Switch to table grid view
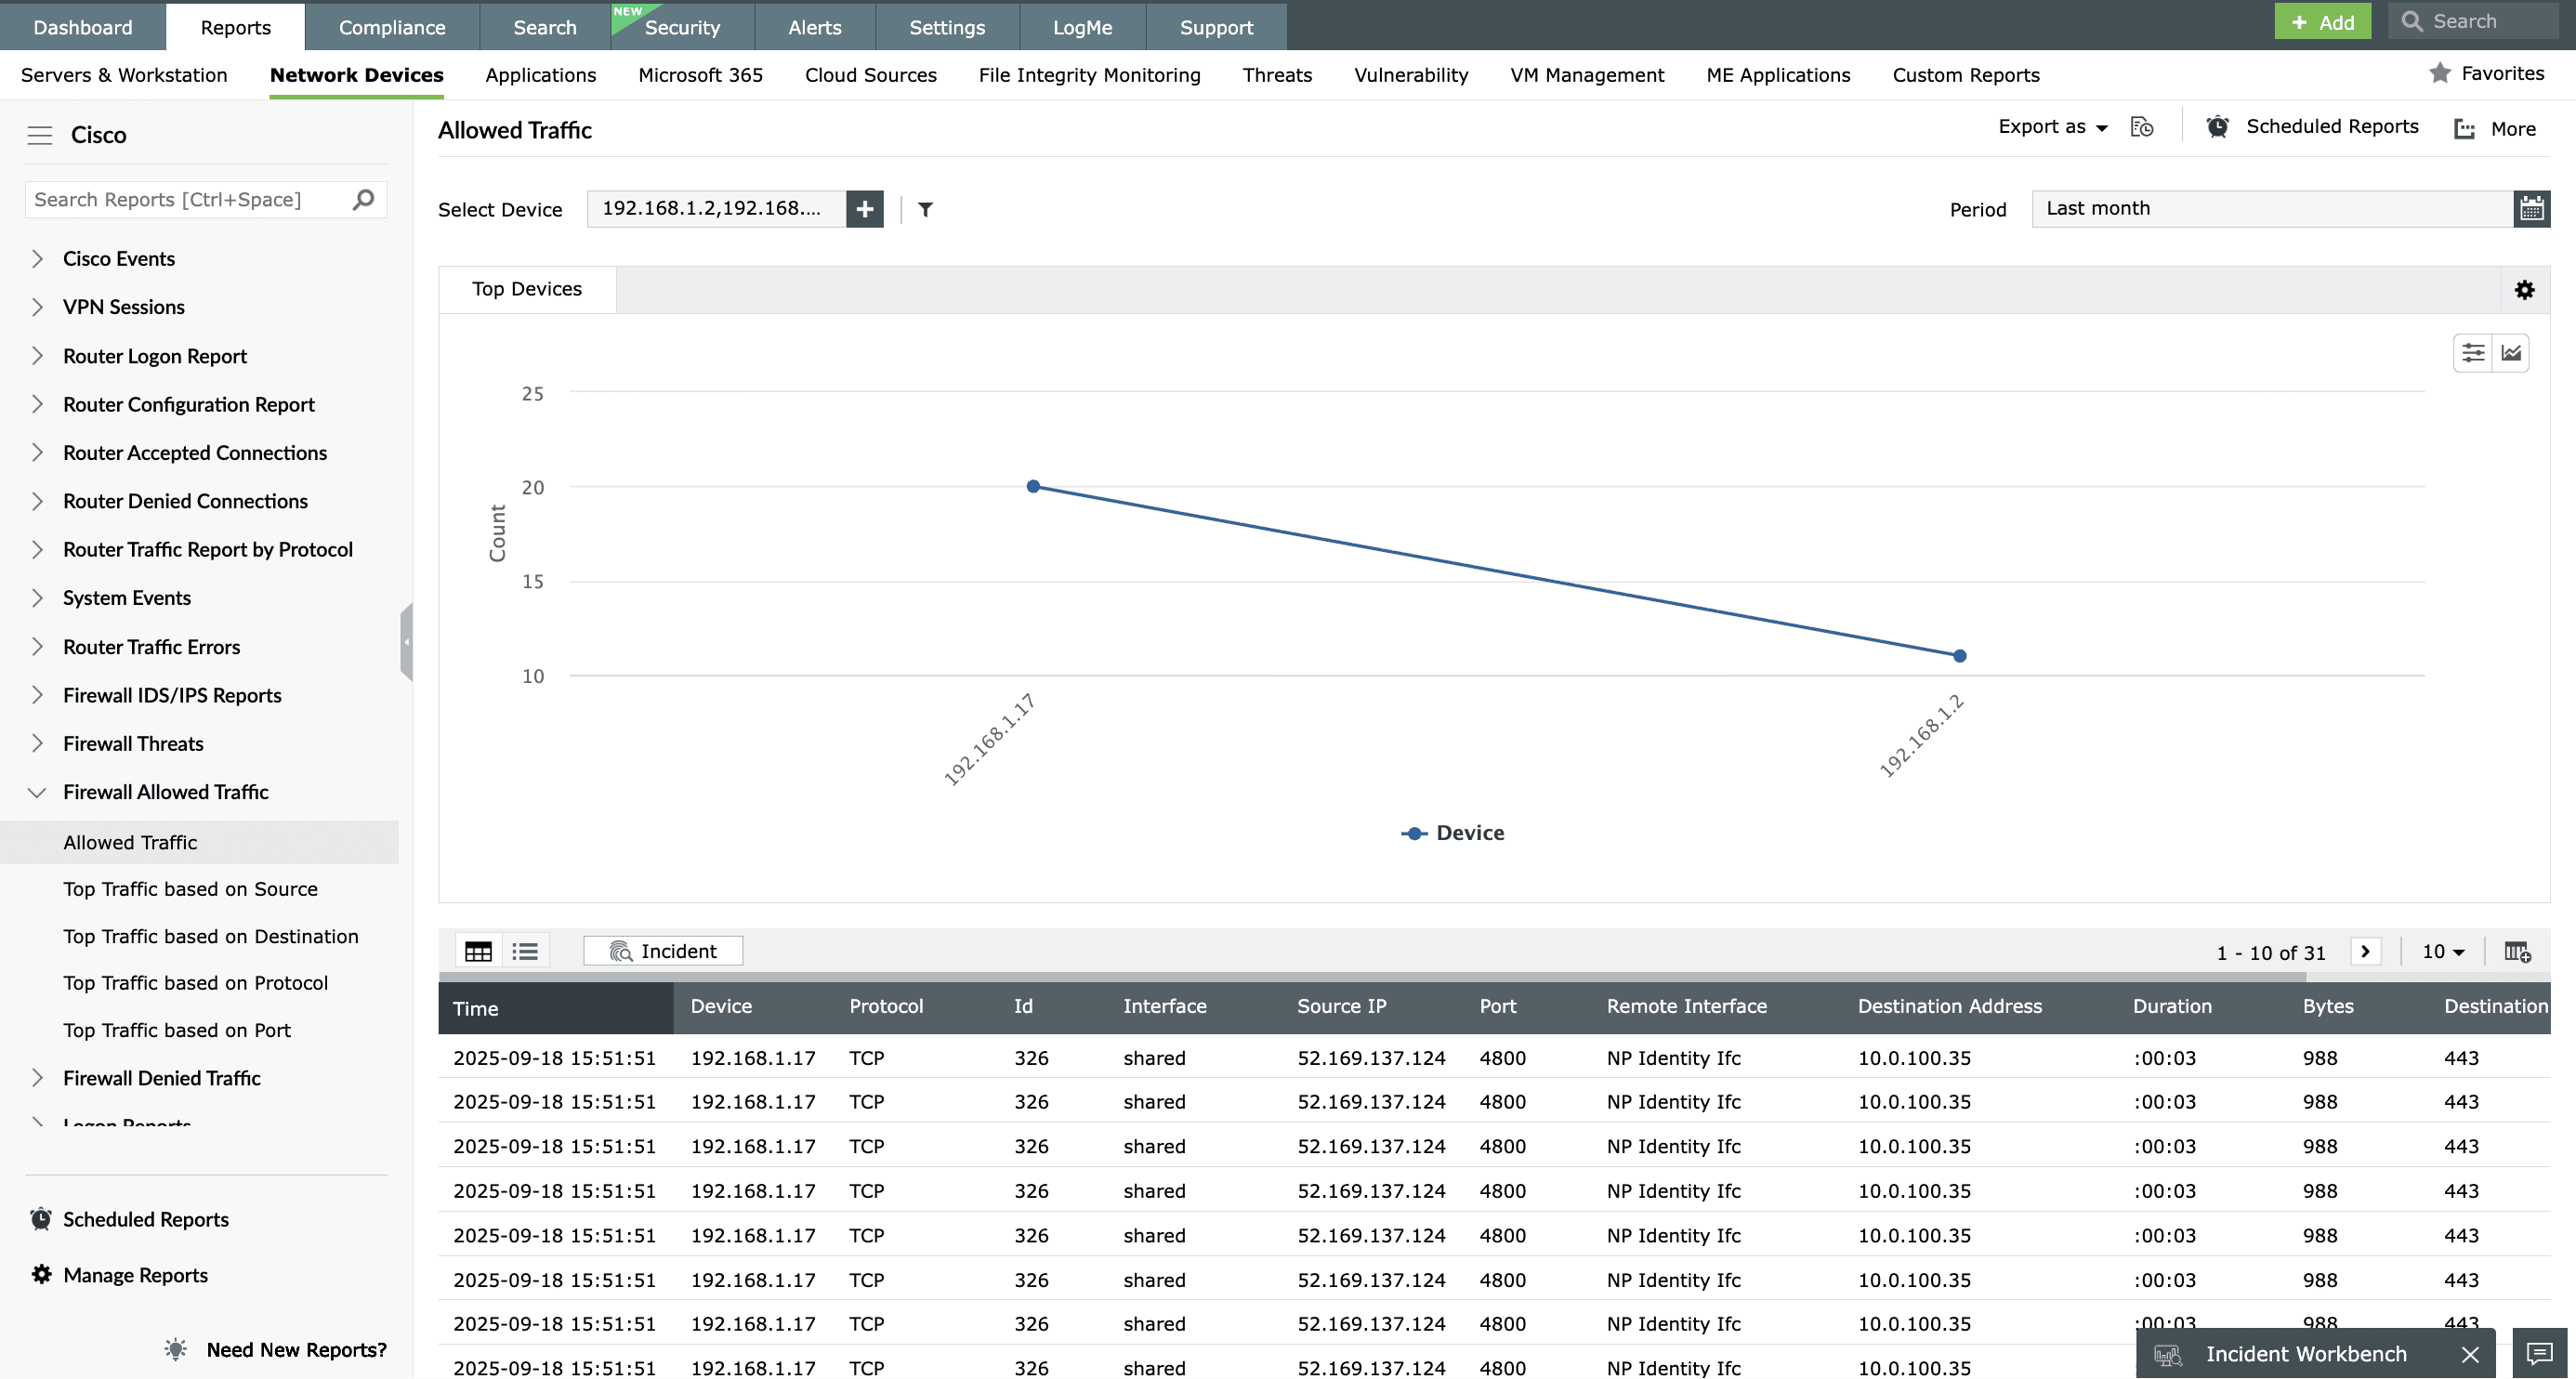Viewport: 2576px width, 1379px height. click(478, 952)
